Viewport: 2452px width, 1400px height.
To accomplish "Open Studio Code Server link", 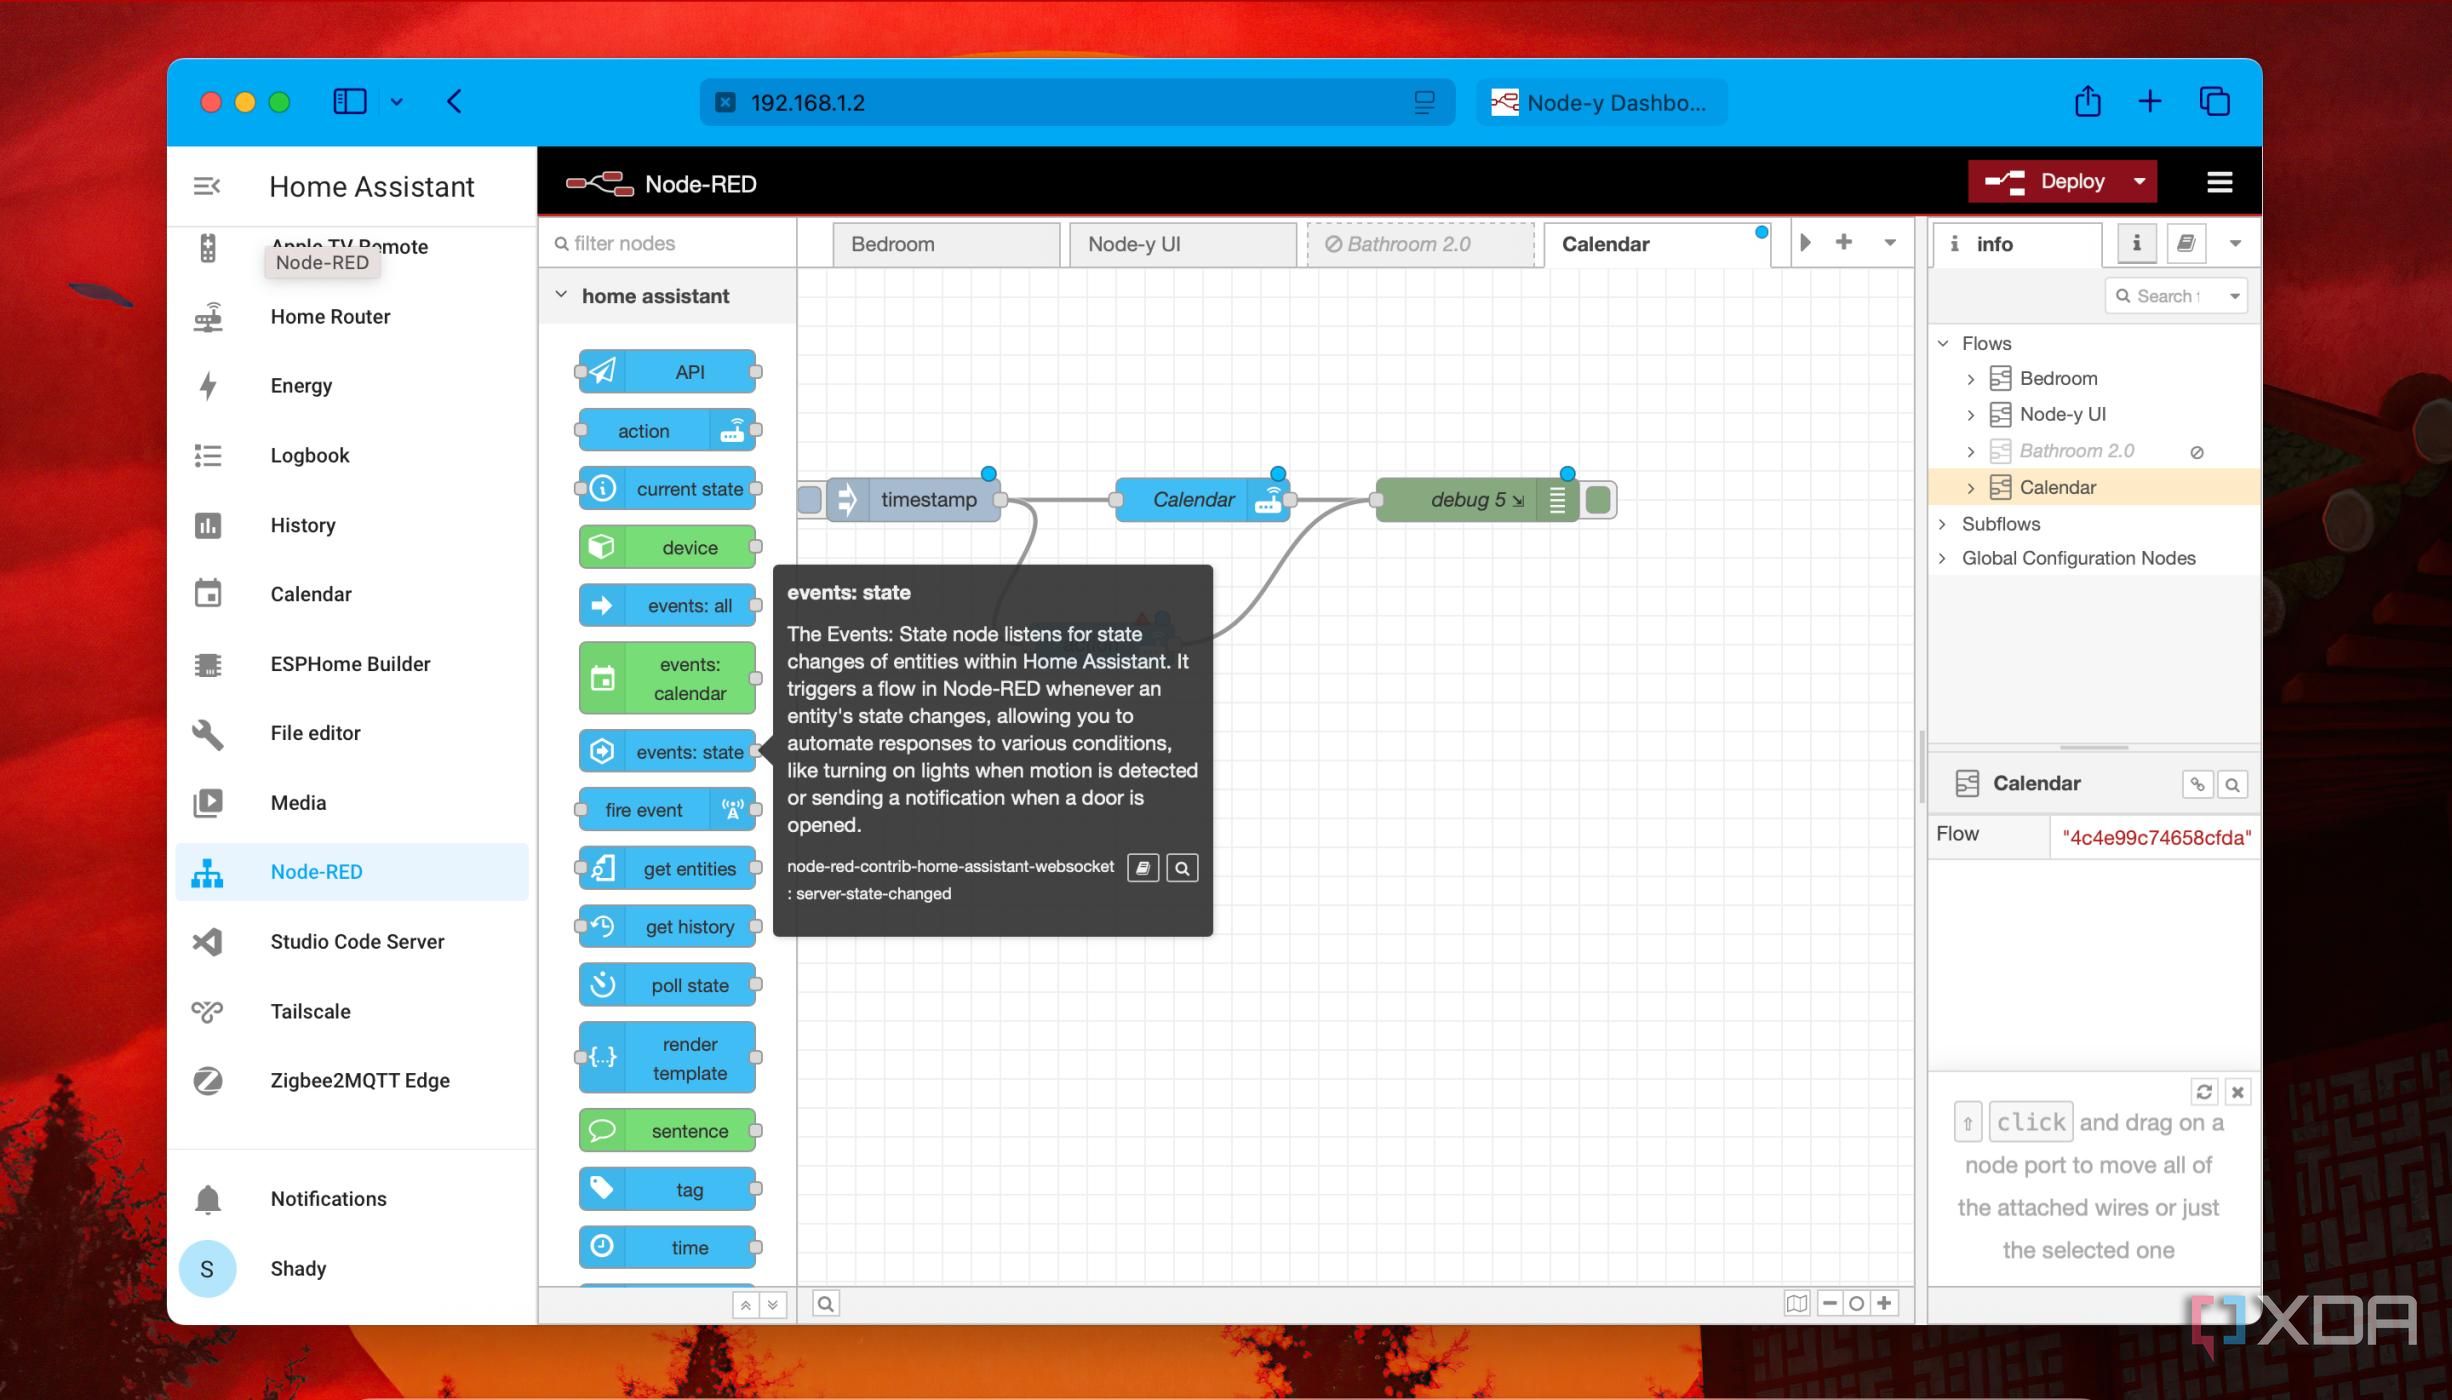I will coord(352,942).
